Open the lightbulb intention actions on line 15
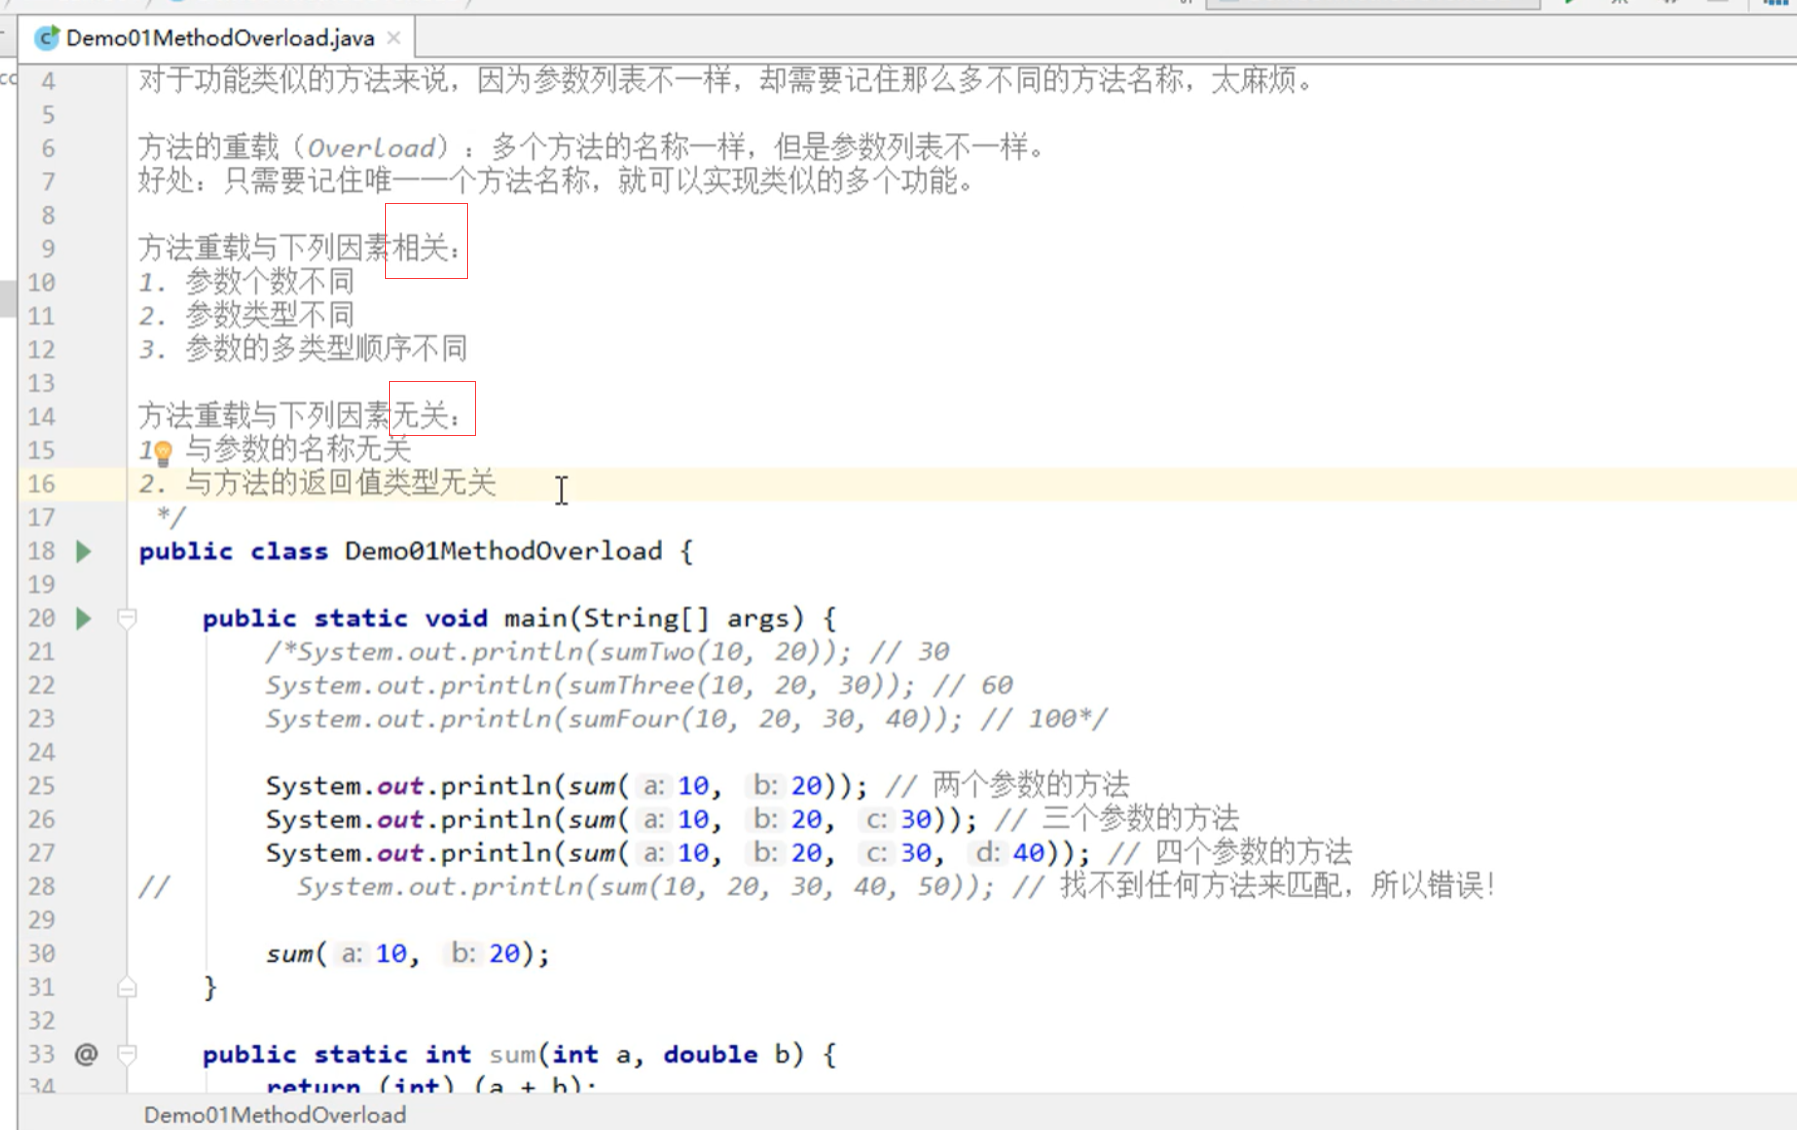 point(163,453)
